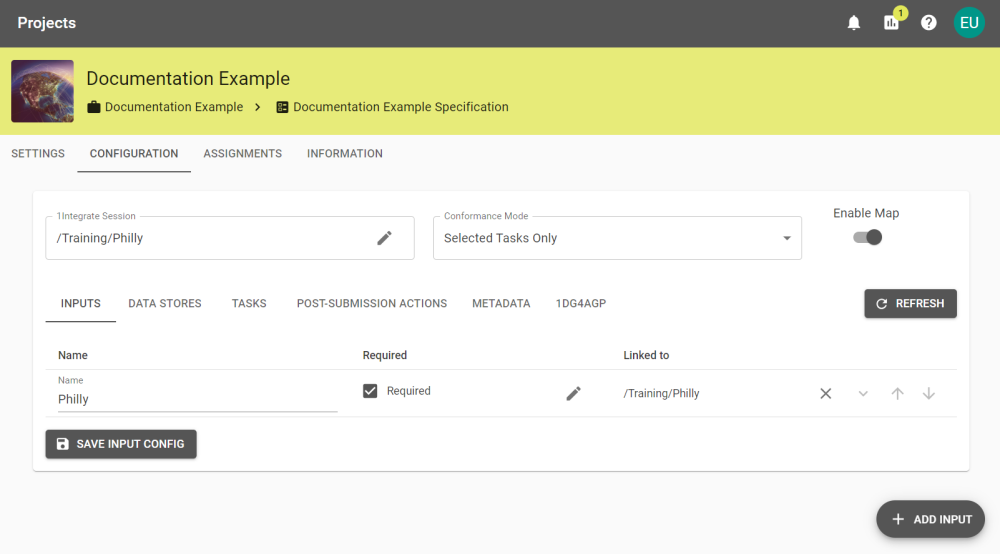Uncheck the Required checkbox for Philly
Viewport: 1000px width, 554px height.
click(370, 391)
